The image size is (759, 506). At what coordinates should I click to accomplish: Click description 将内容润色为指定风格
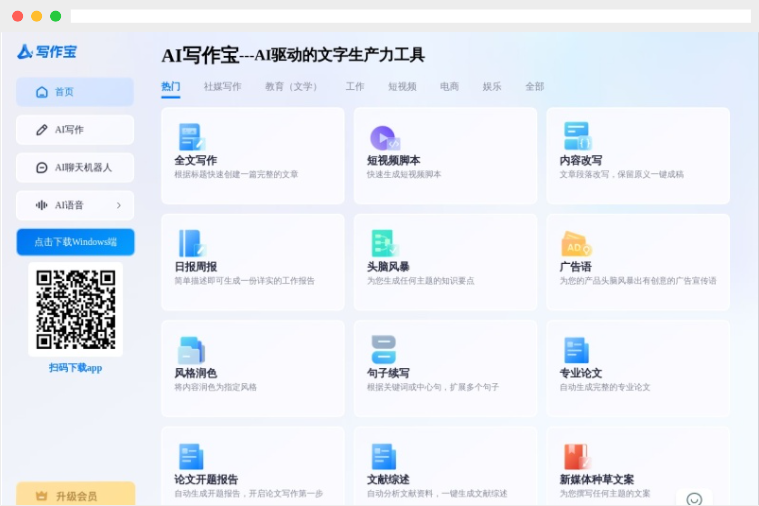(215, 387)
